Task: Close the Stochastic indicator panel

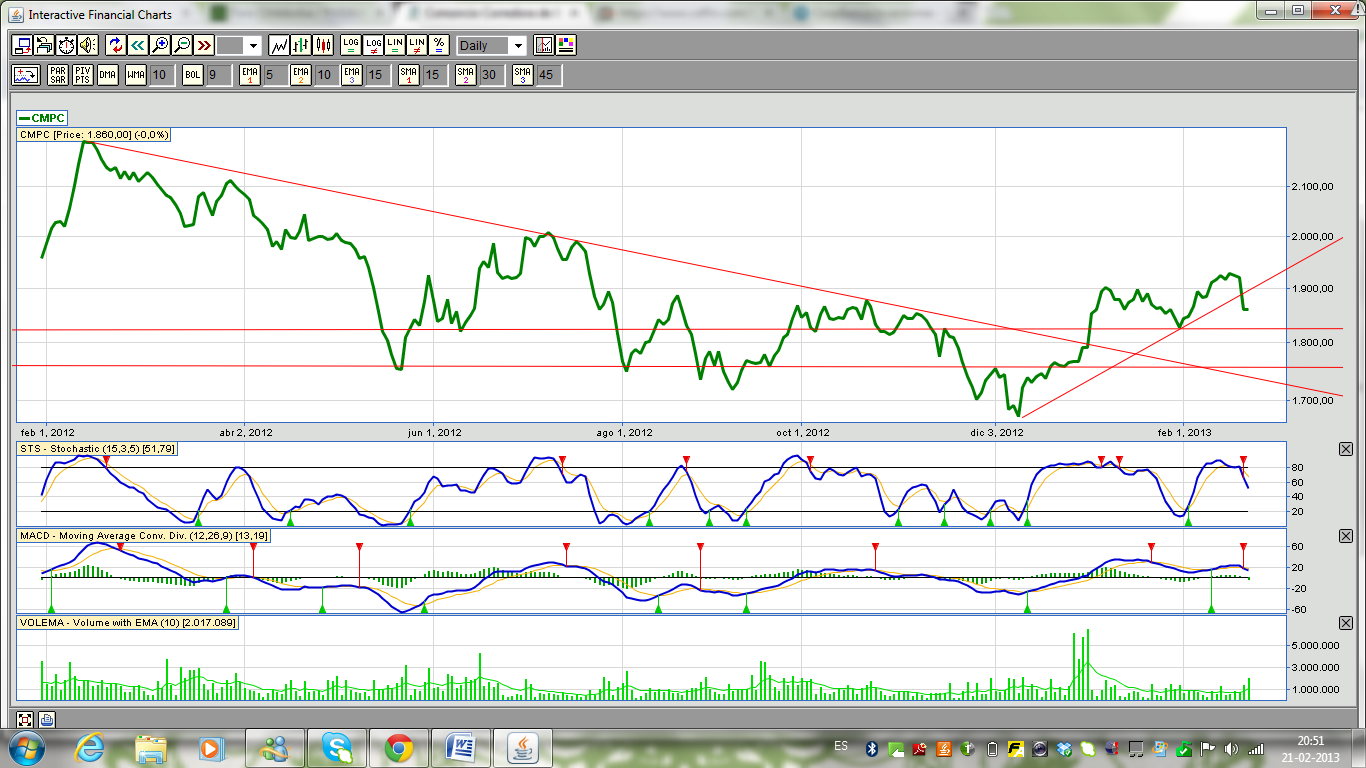Action: (x=1345, y=449)
